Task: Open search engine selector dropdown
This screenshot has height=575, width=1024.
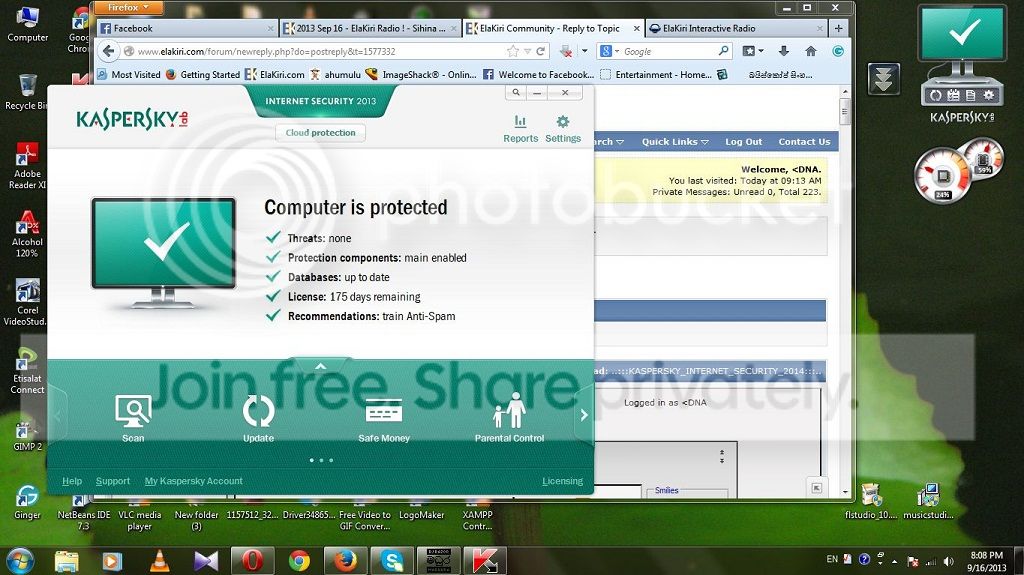Action: pyautogui.click(x=610, y=51)
